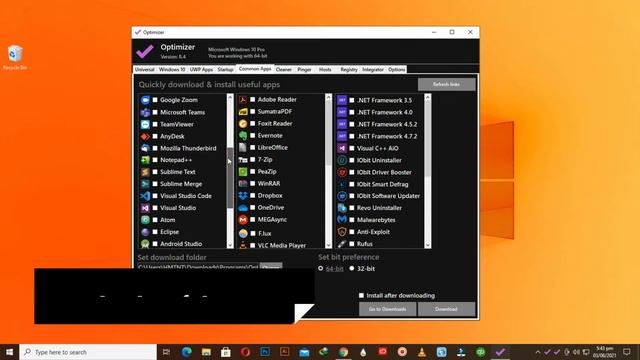
Task: Open VLC cone icon in taskbar
Action: point(422,352)
